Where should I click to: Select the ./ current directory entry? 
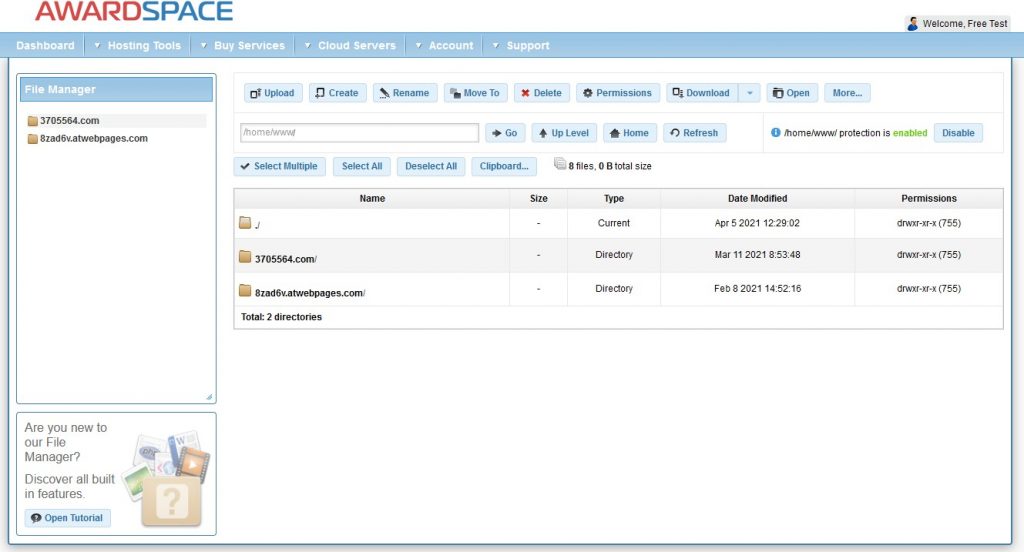pos(257,225)
